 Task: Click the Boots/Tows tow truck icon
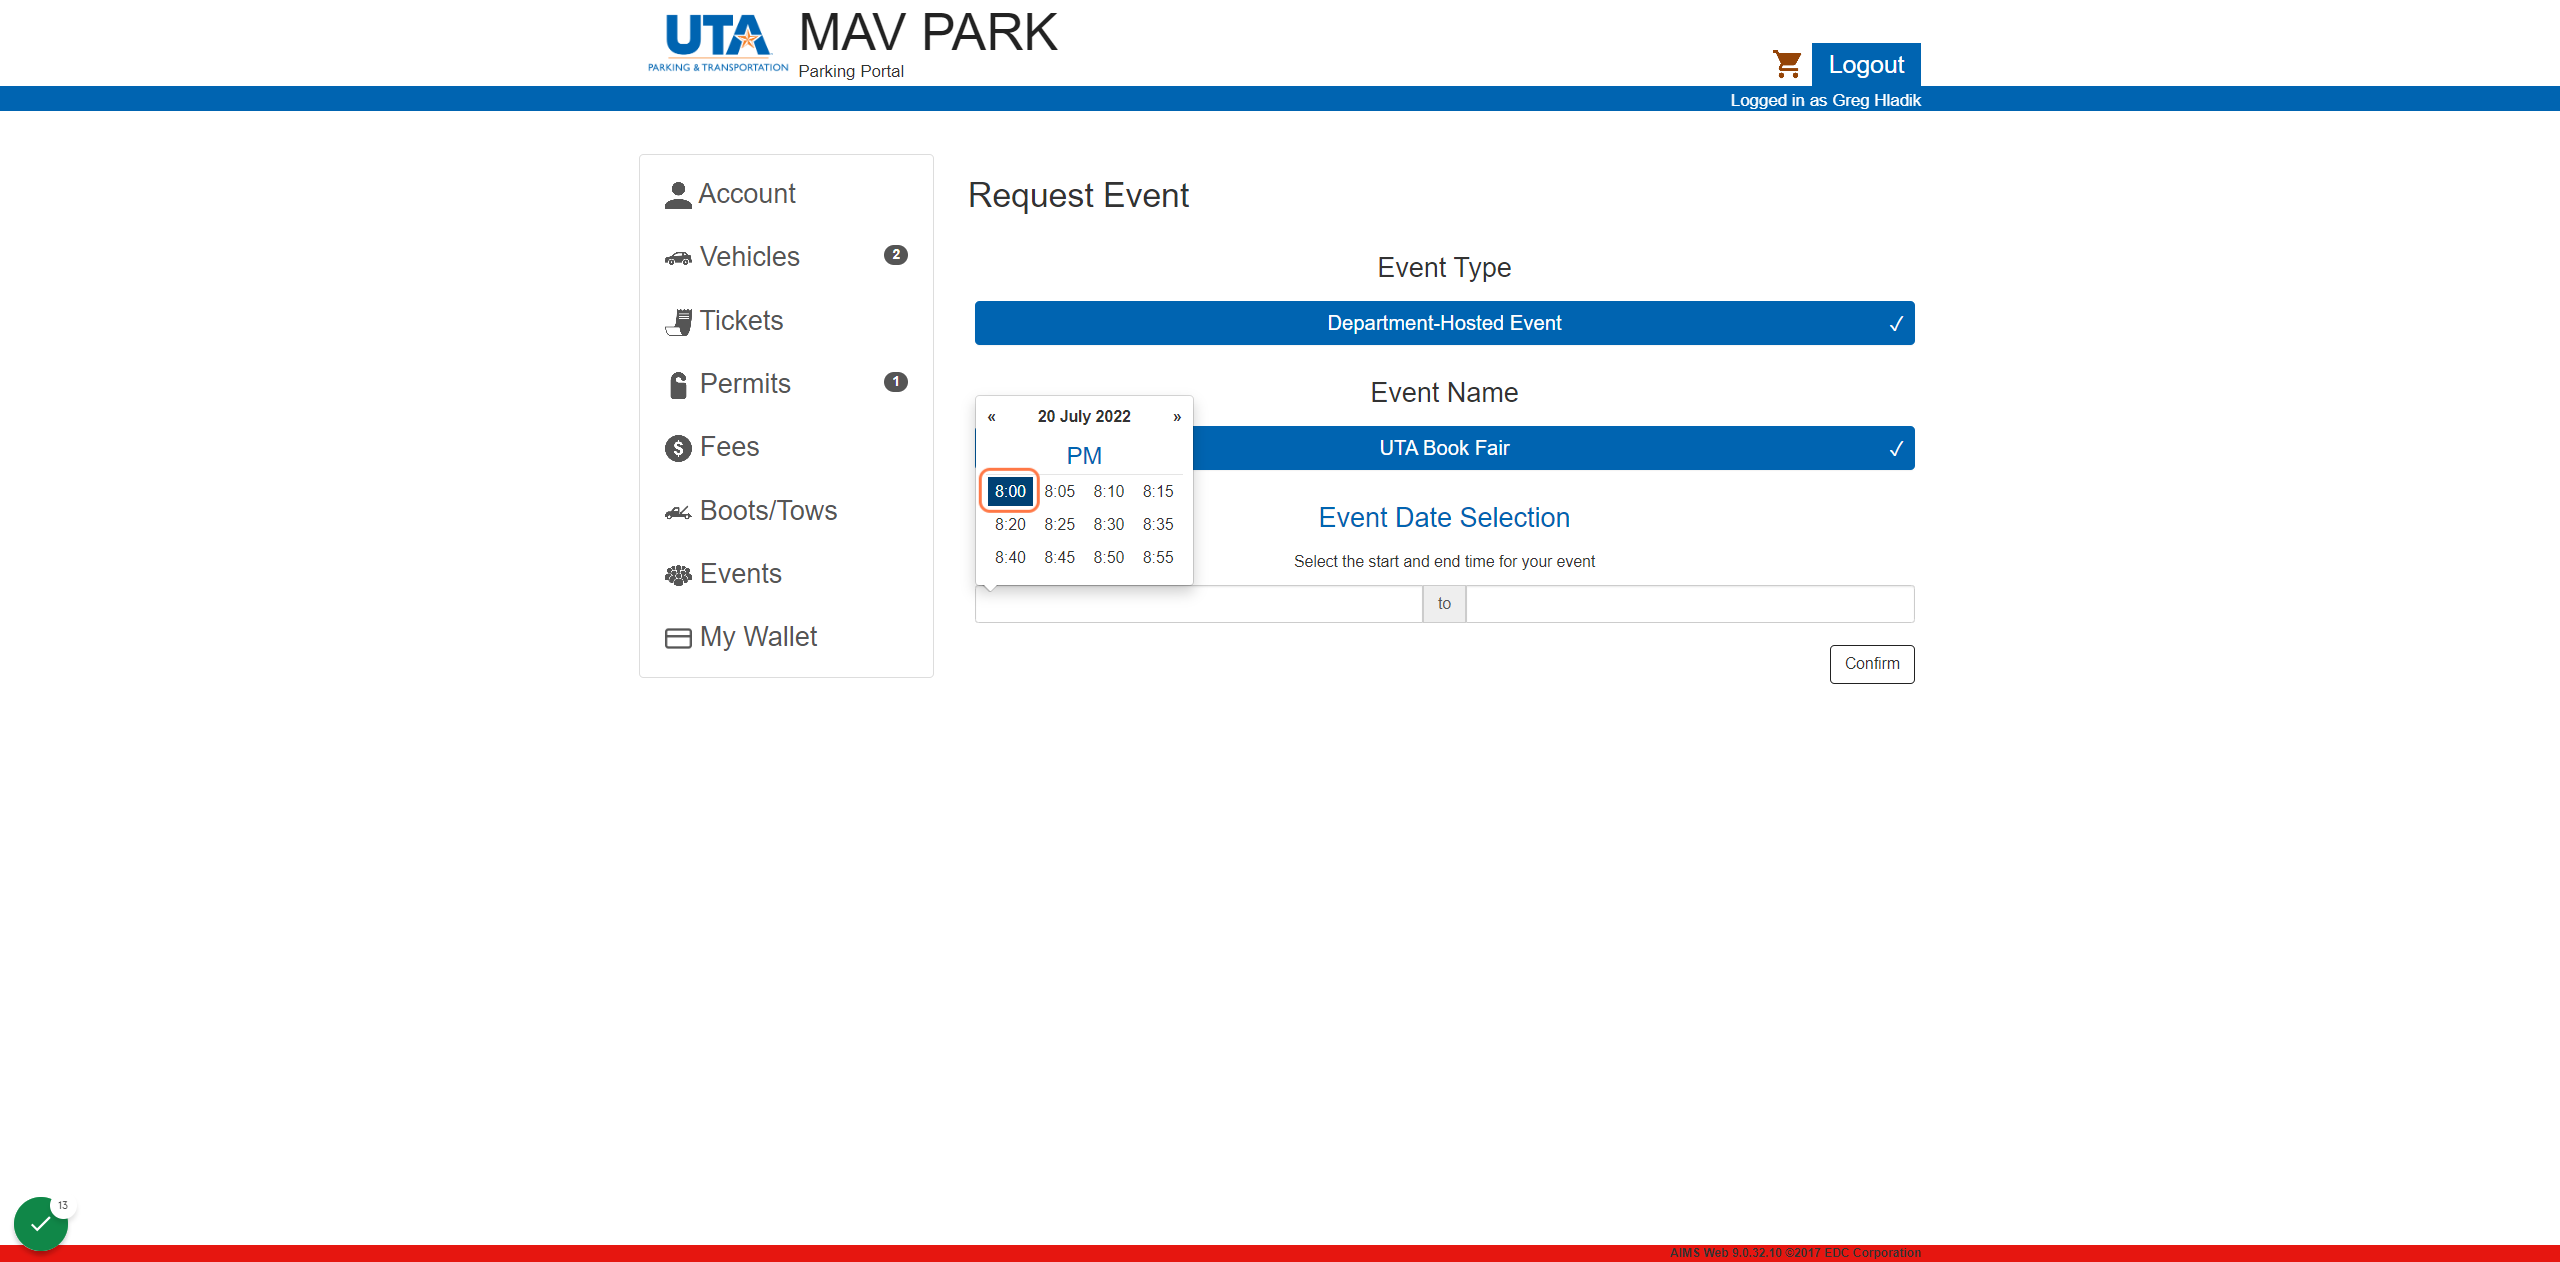[678, 512]
